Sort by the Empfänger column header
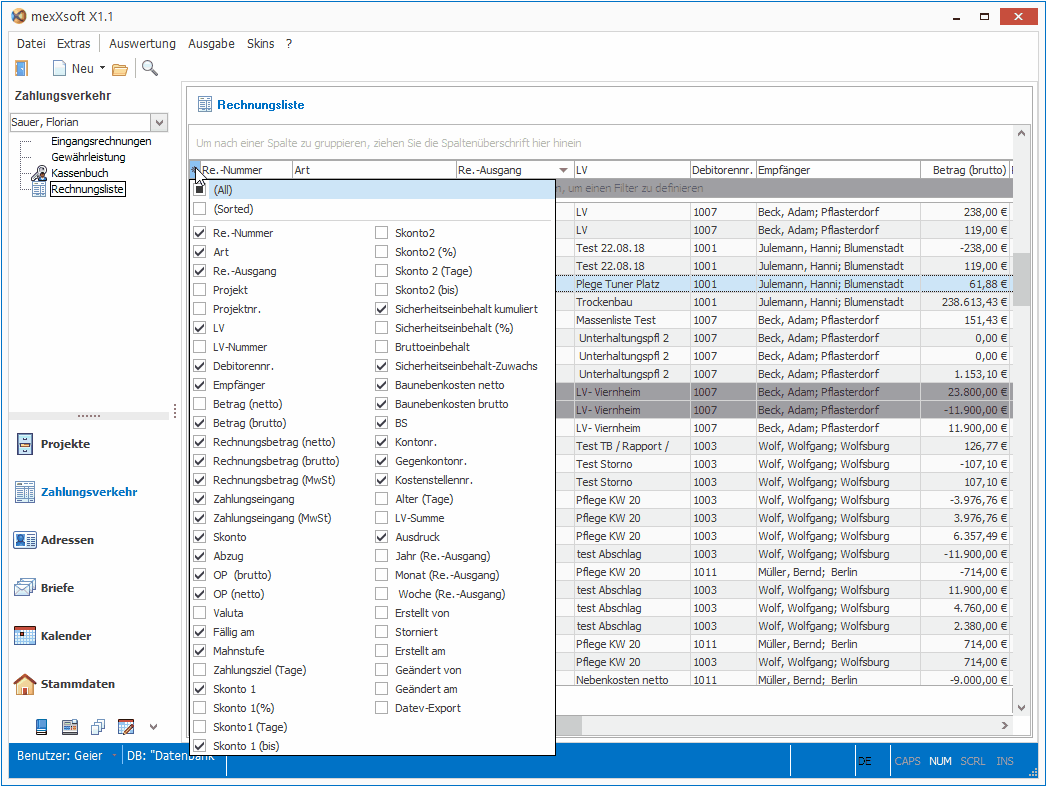The image size is (1047, 786). pyautogui.click(x=838, y=170)
